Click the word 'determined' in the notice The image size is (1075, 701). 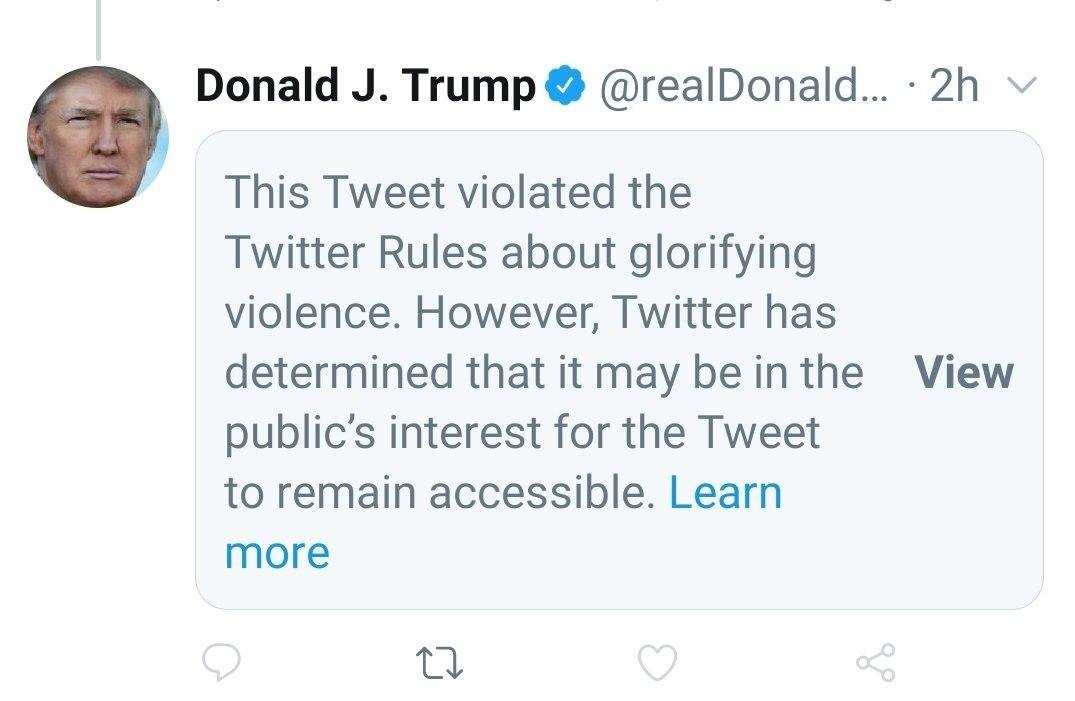tap(338, 373)
